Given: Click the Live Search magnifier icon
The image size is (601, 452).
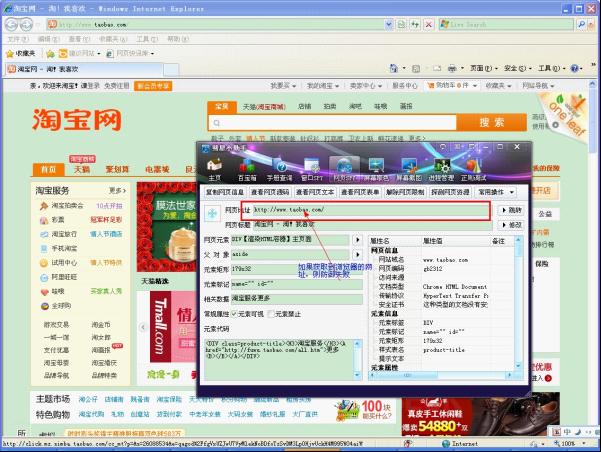Looking at the screenshot, I should coord(581,25).
